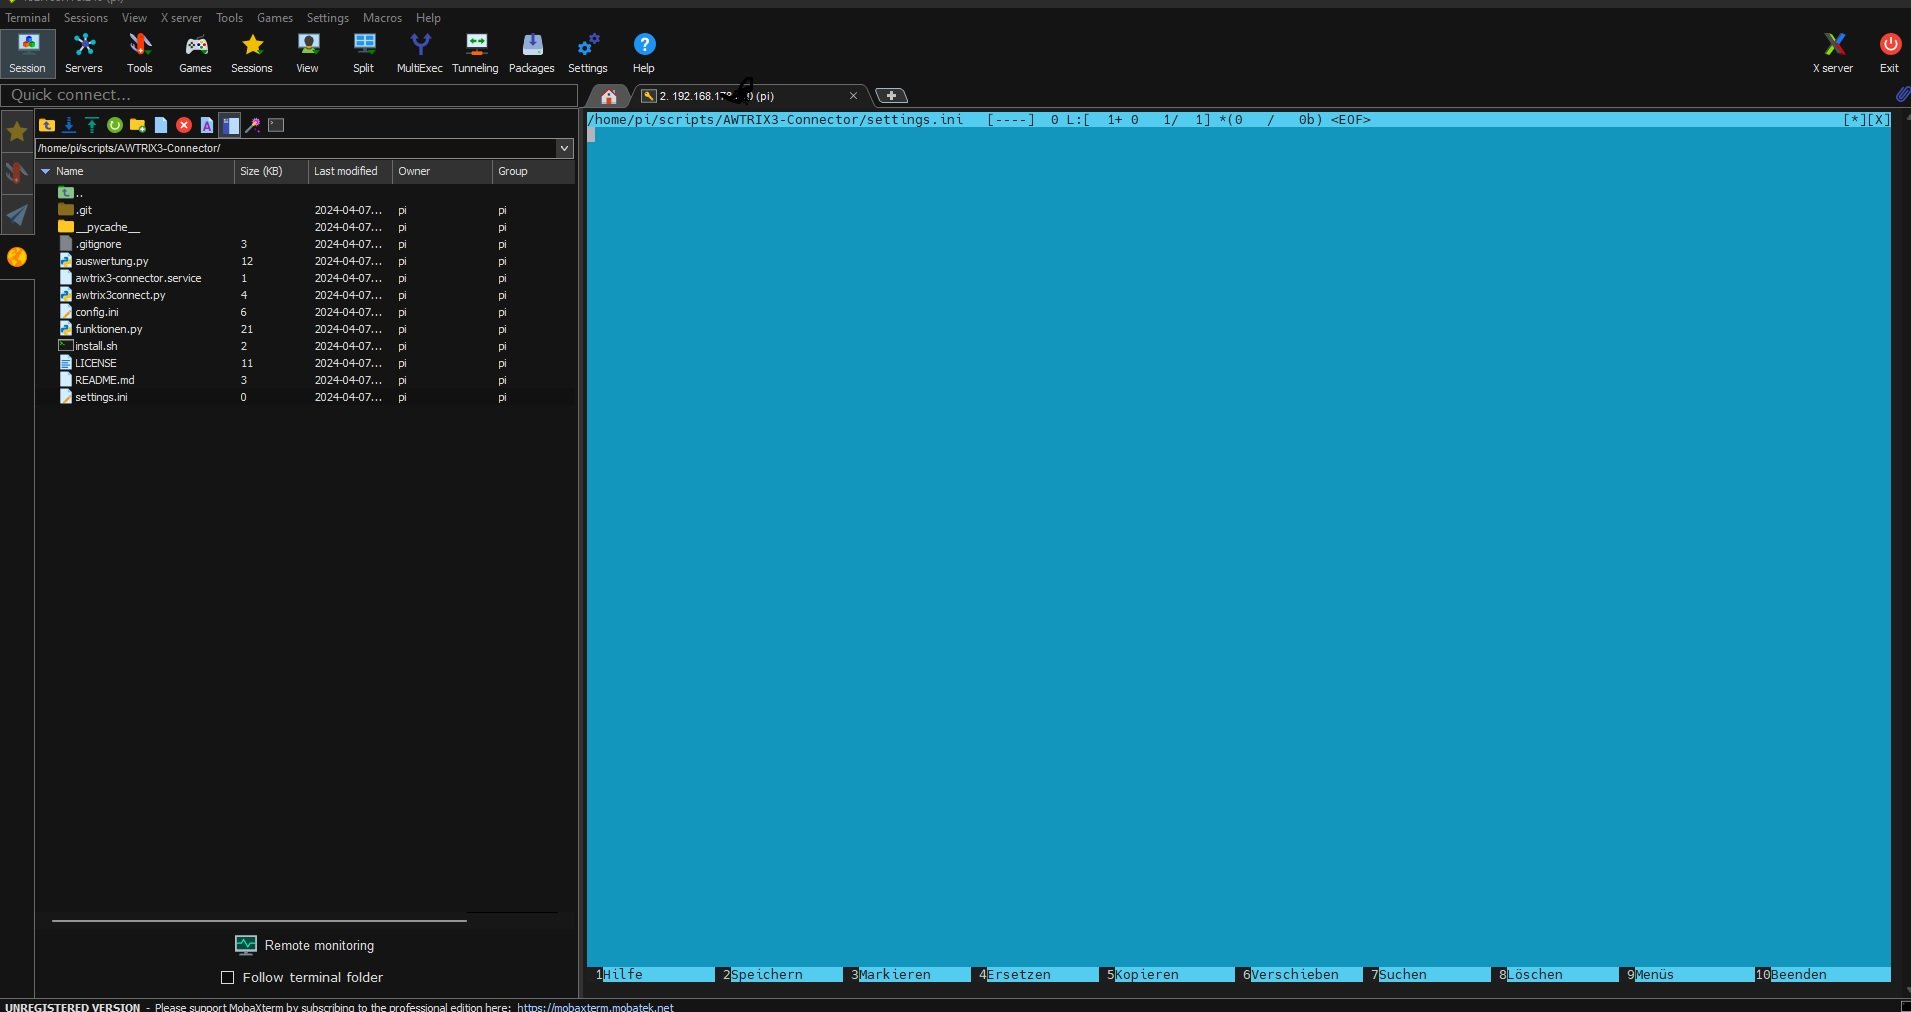The image size is (1911, 1012).
Task: Open the mobaxterm.mobatek.net link
Action: tap(595, 1006)
